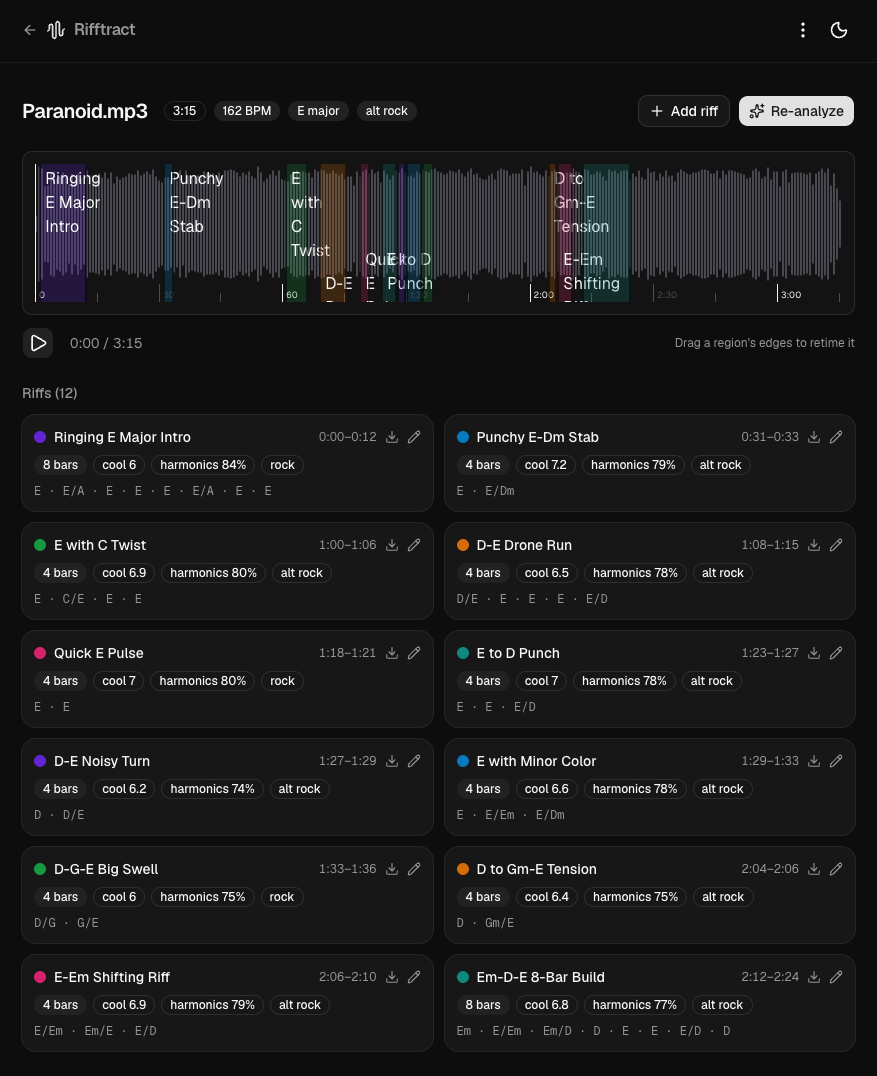The height and width of the screenshot is (1076, 877).
Task: Download the D-E Drone Run riff
Action: pyautogui.click(x=814, y=545)
